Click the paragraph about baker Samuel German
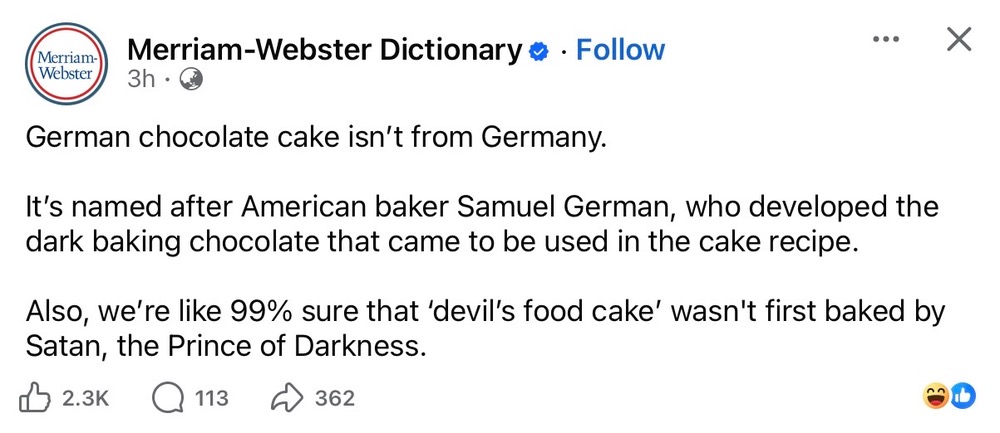 [x=480, y=226]
